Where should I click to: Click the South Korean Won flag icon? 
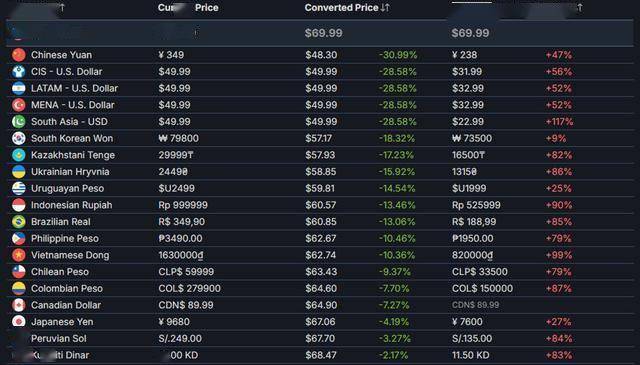[x=19, y=138]
